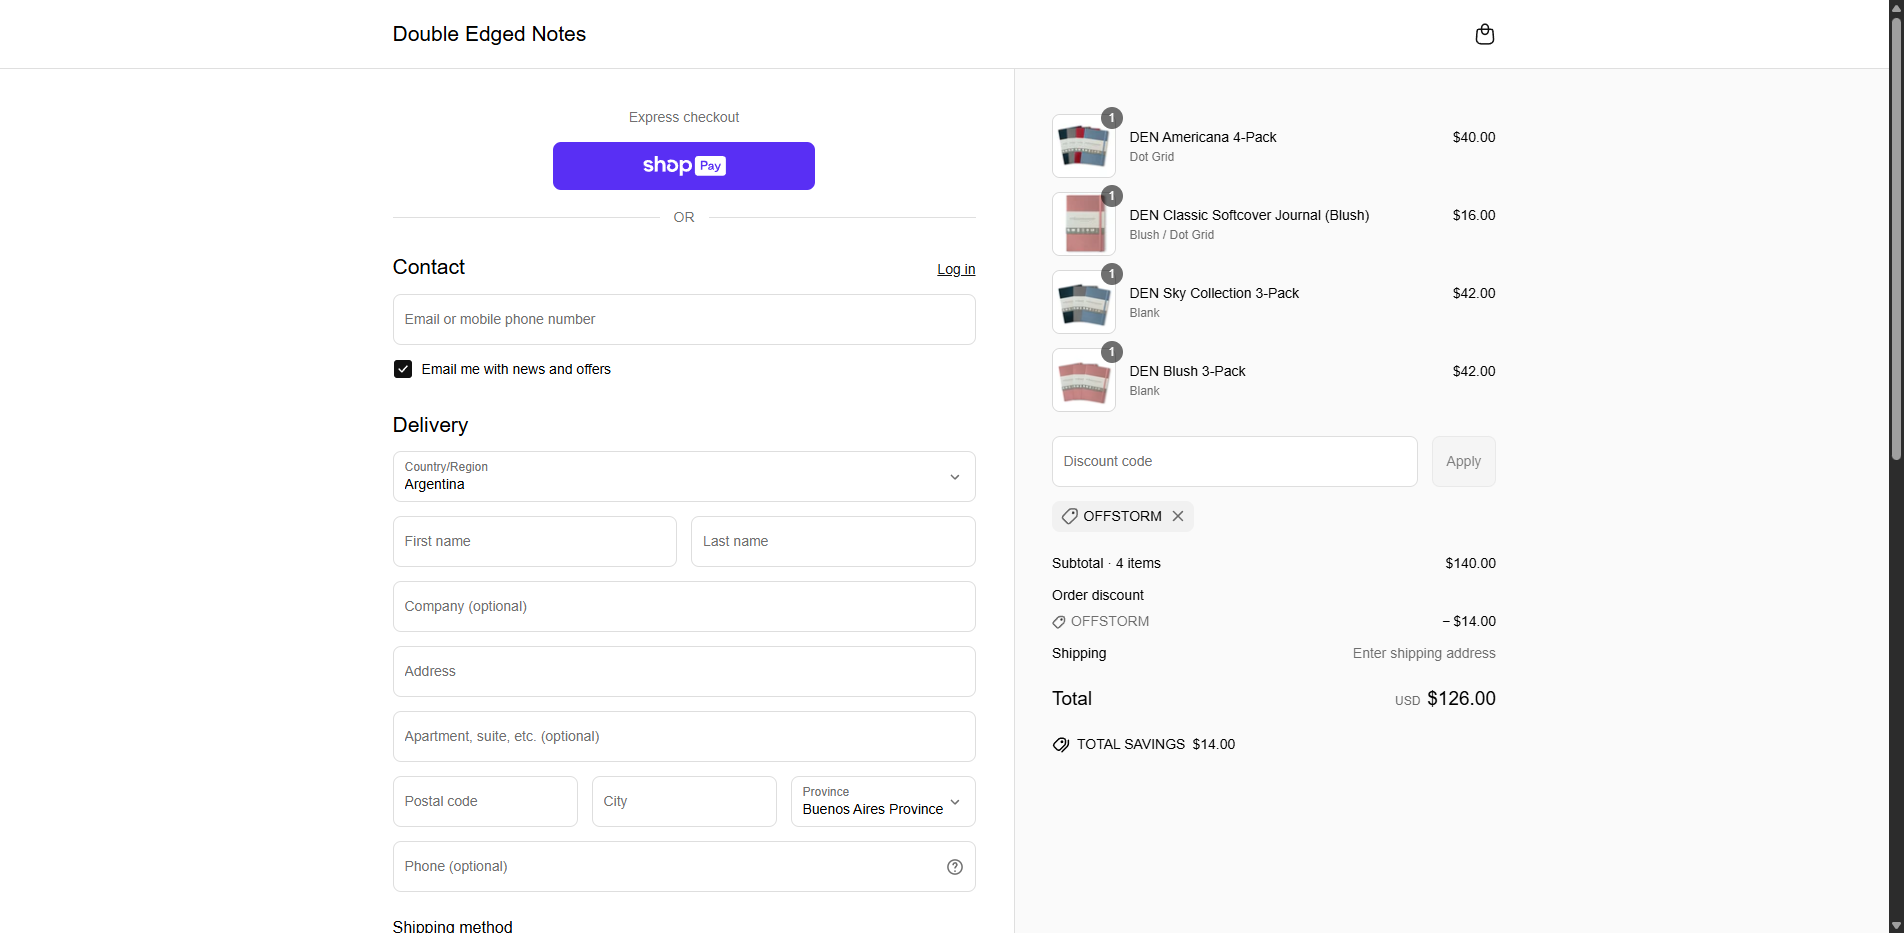
Task: Click the DEN Sky Collection 3-Pack product name
Action: (x=1214, y=293)
